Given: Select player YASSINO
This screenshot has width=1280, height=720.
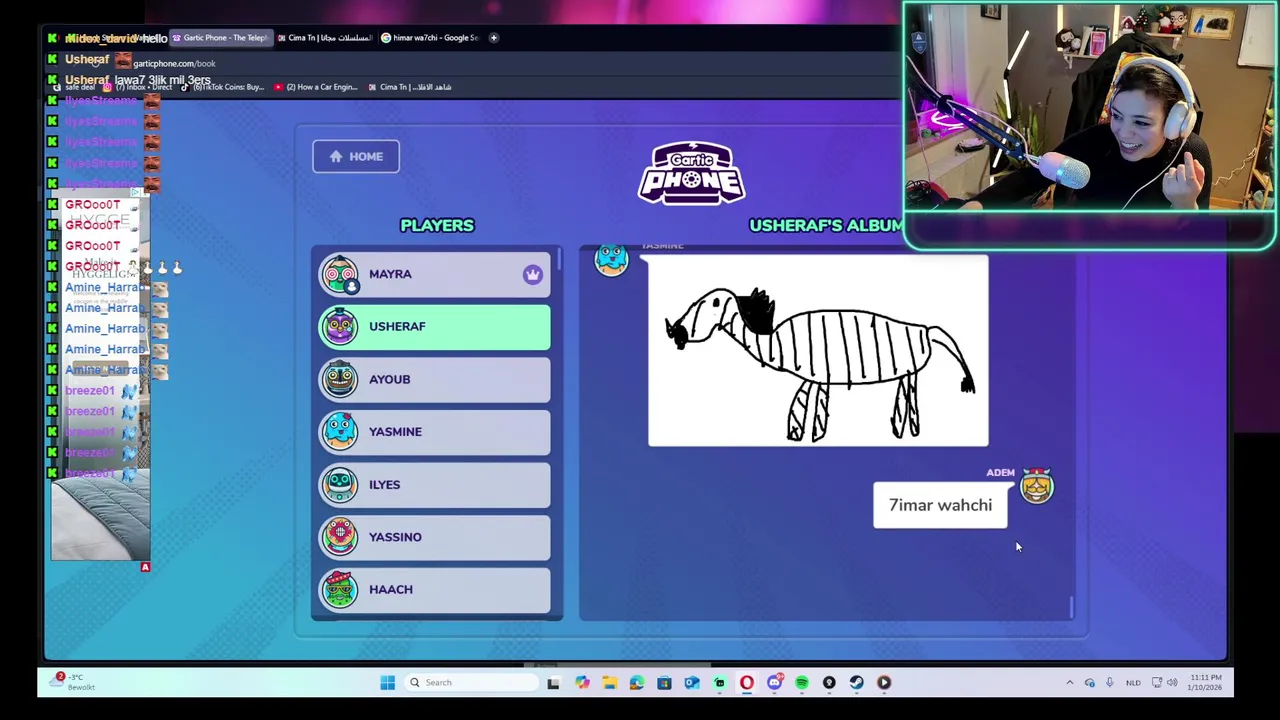Looking at the screenshot, I should click(435, 537).
